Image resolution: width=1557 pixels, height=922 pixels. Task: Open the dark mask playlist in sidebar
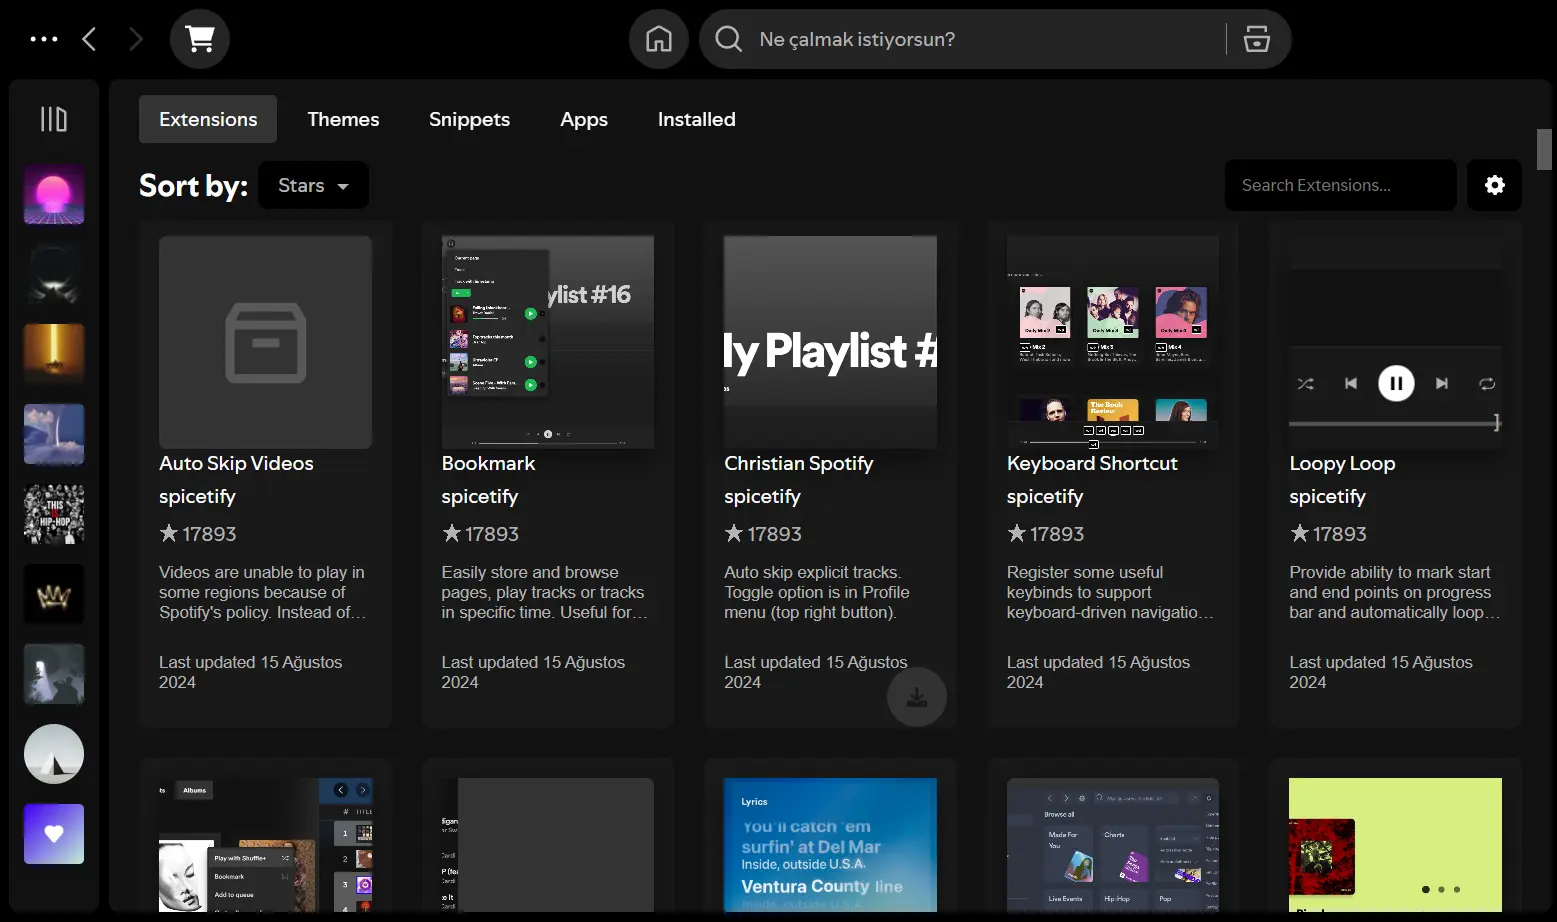(x=54, y=274)
